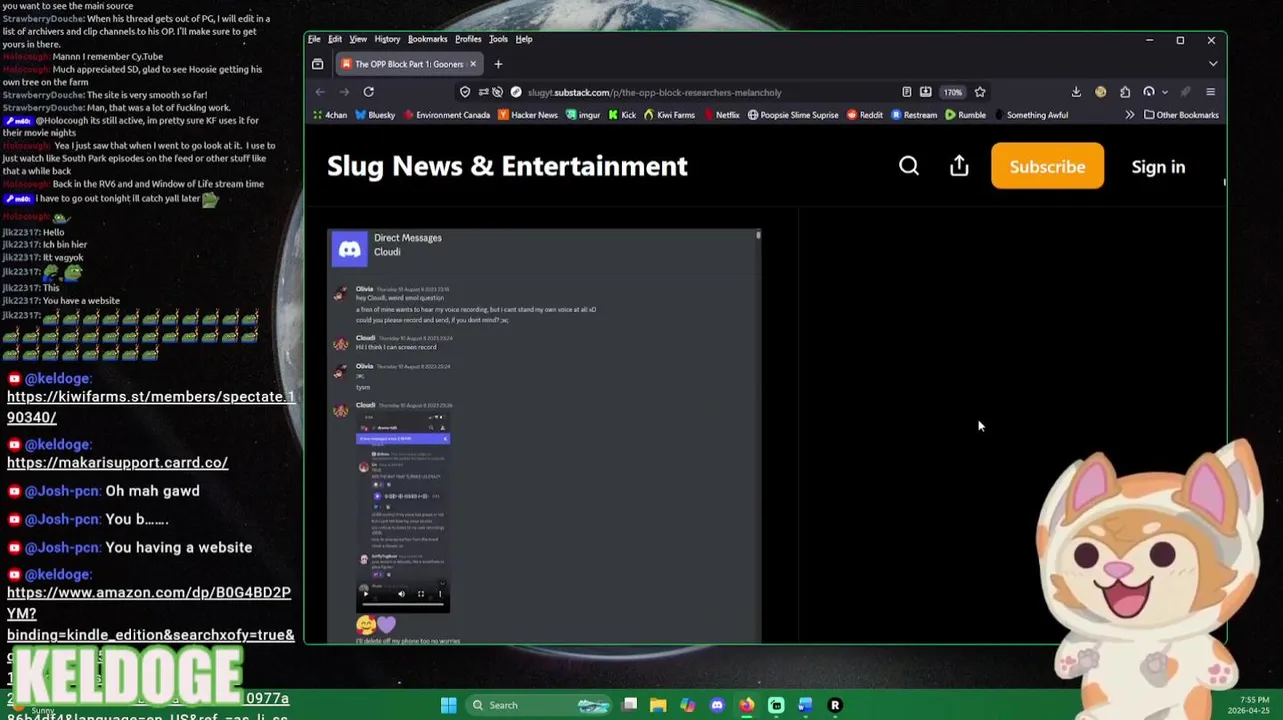
Task: Open the File menu
Action: pyautogui.click(x=314, y=39)
